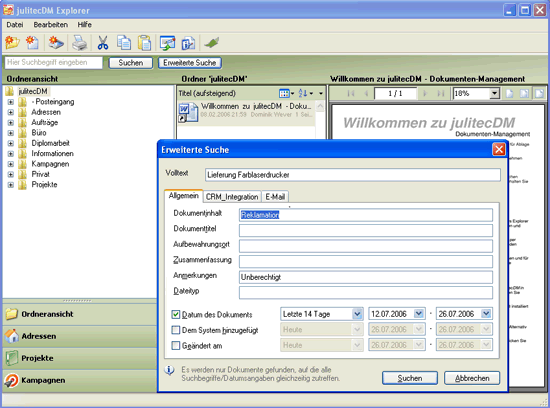
Task: Click the Projekte green book icon
Action: click(11, 358)
